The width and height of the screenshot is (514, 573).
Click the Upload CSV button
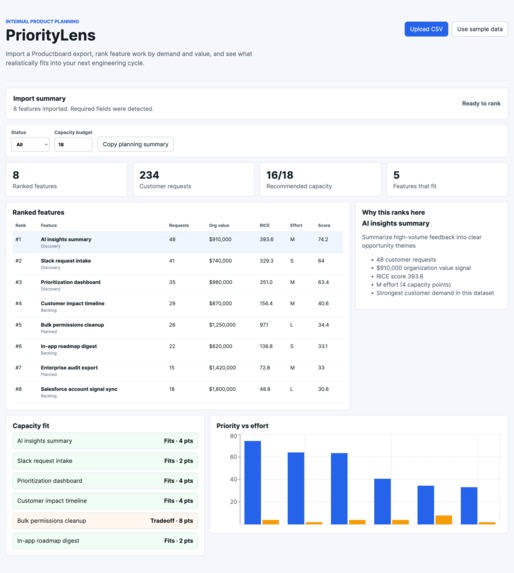(x=426, y=29)
